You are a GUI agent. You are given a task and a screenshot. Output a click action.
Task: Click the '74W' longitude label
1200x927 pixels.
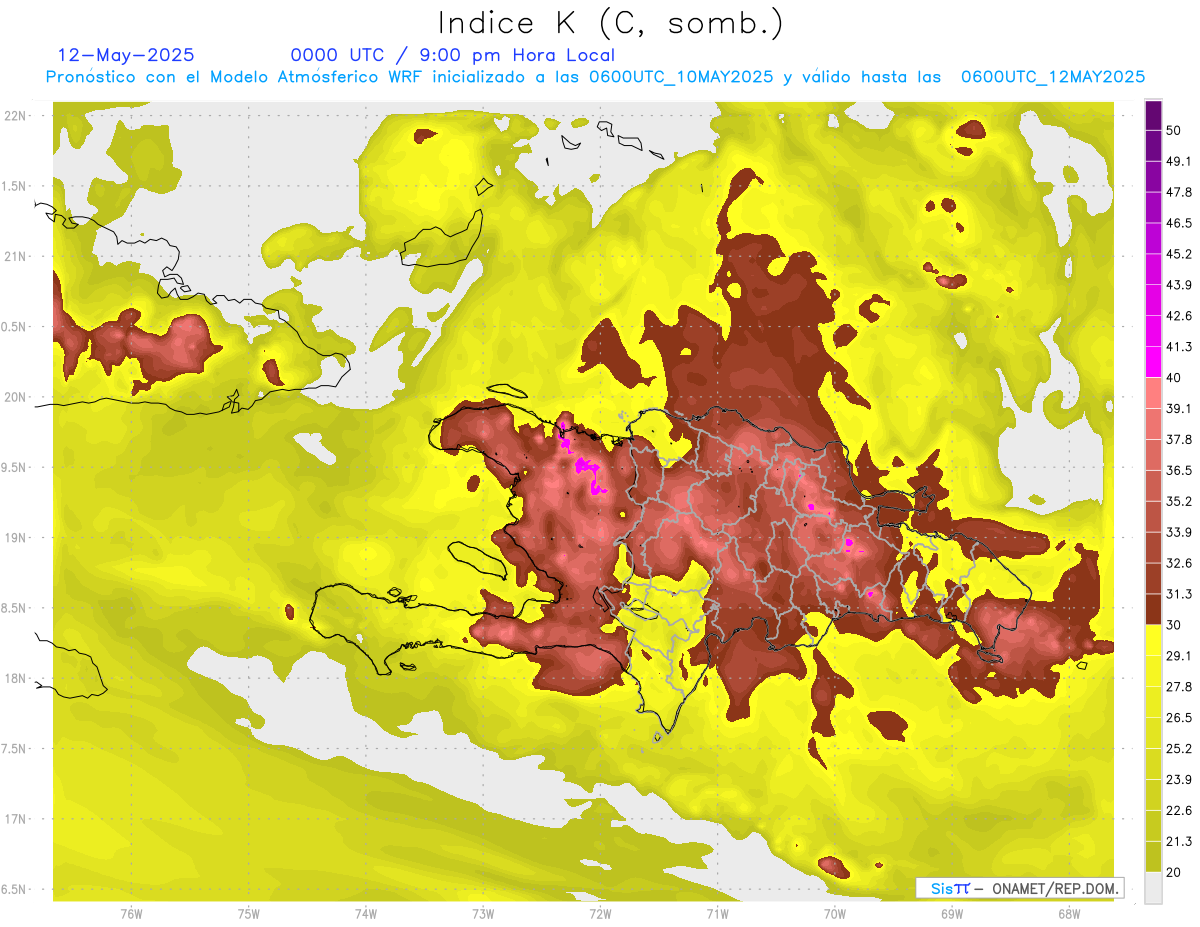(366, 914)
